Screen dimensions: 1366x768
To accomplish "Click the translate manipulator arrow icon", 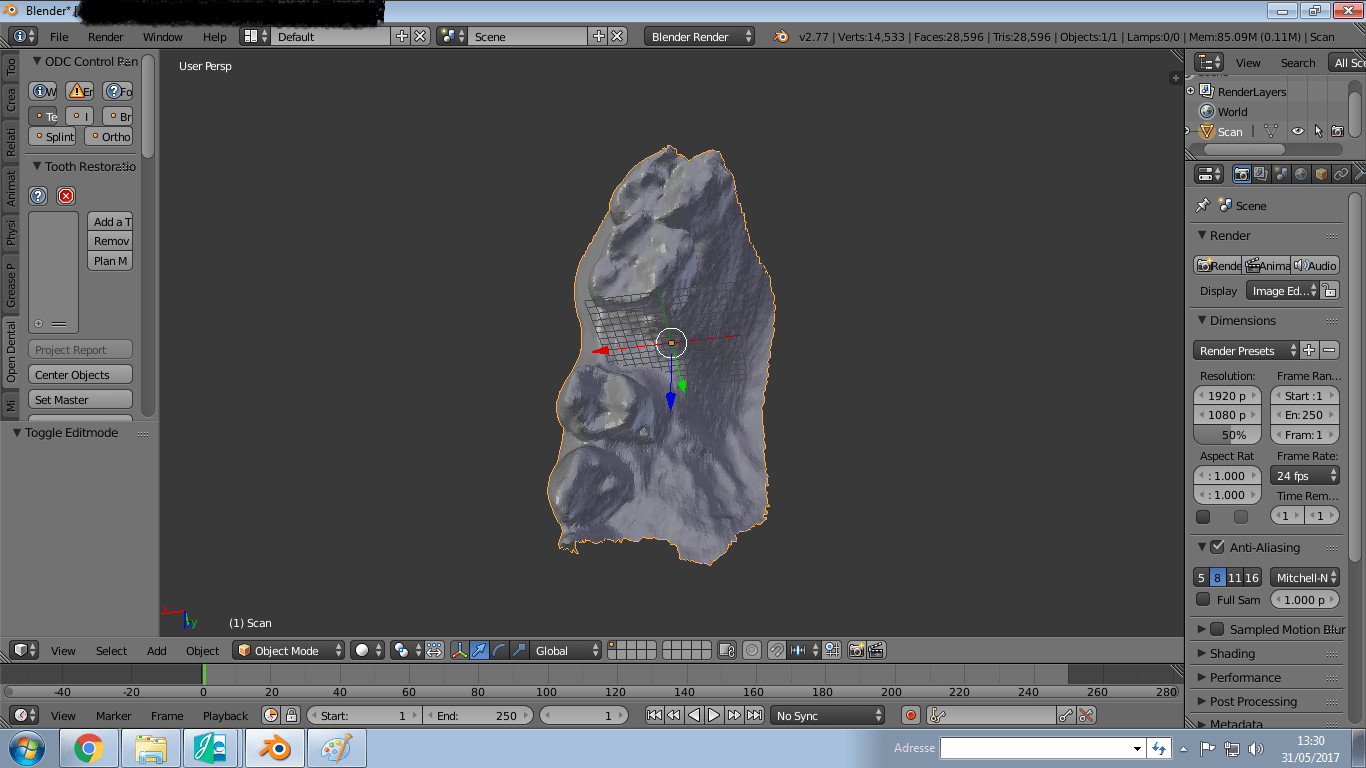I will pyautogui.click(x=479, y=650).
